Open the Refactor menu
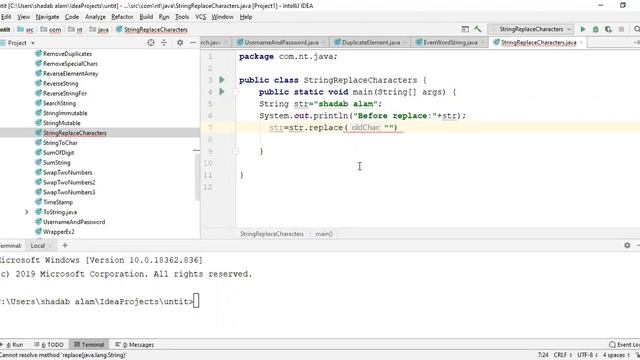Screen dimensions: 640x360 coord(122,17)
